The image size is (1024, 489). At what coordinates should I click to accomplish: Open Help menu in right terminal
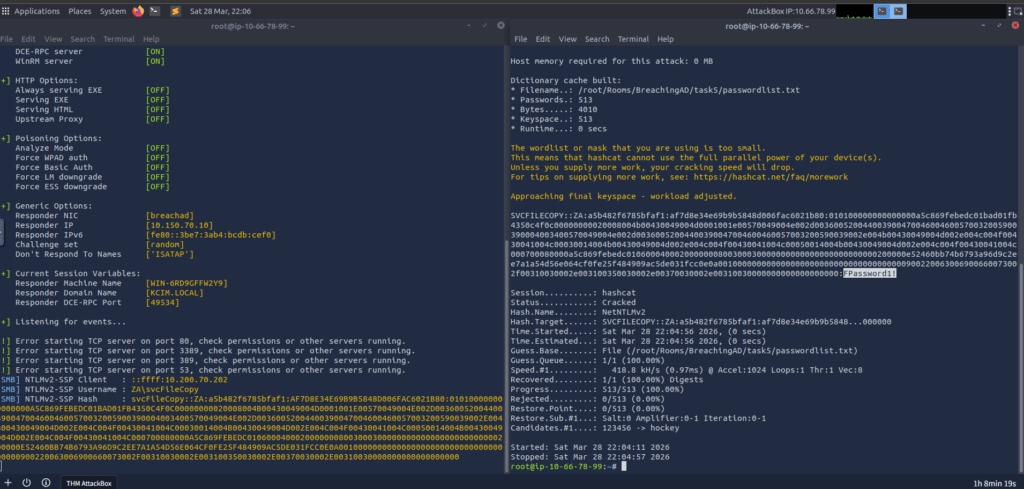665,39
